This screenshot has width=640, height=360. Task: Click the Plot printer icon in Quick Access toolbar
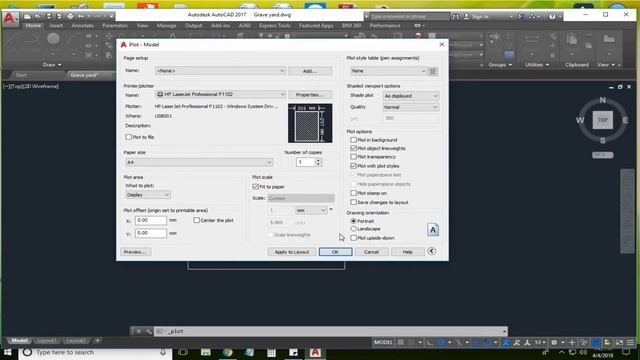point(70,17)
